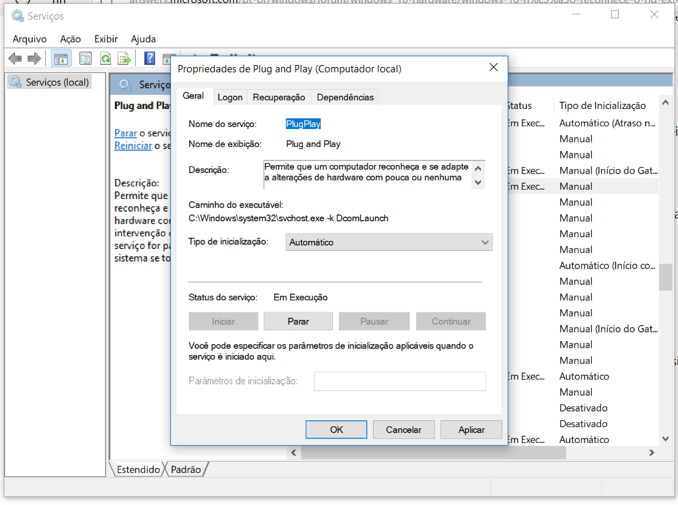Click the highlighted PlugPlay service name text
678x505 pixels.
303,124
